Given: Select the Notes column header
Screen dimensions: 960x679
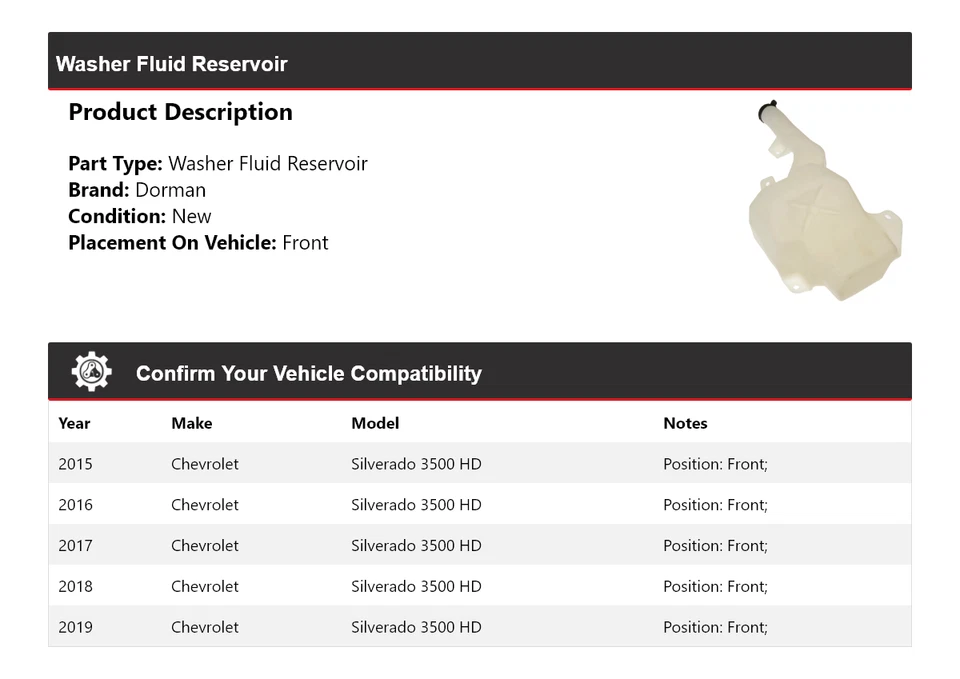Looking at the screenshot, I should point(685,423).
